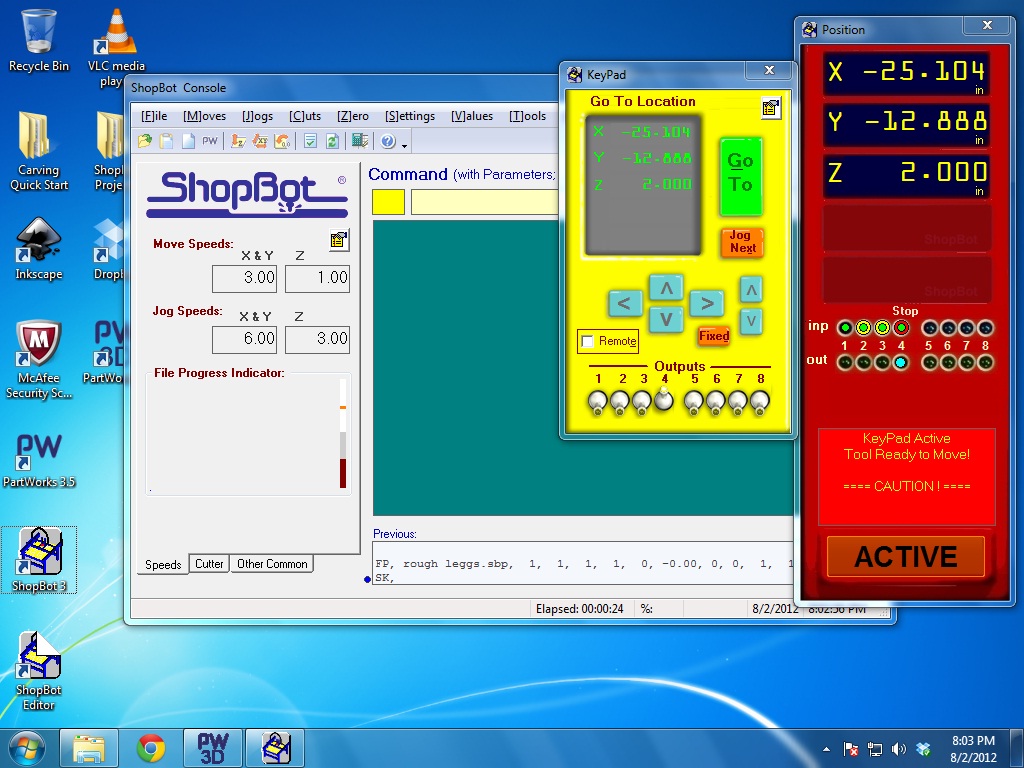This screenshot has height=768, width=1024.
Task: Click the Stop input 4 indicator light
Action: [901, 328]
